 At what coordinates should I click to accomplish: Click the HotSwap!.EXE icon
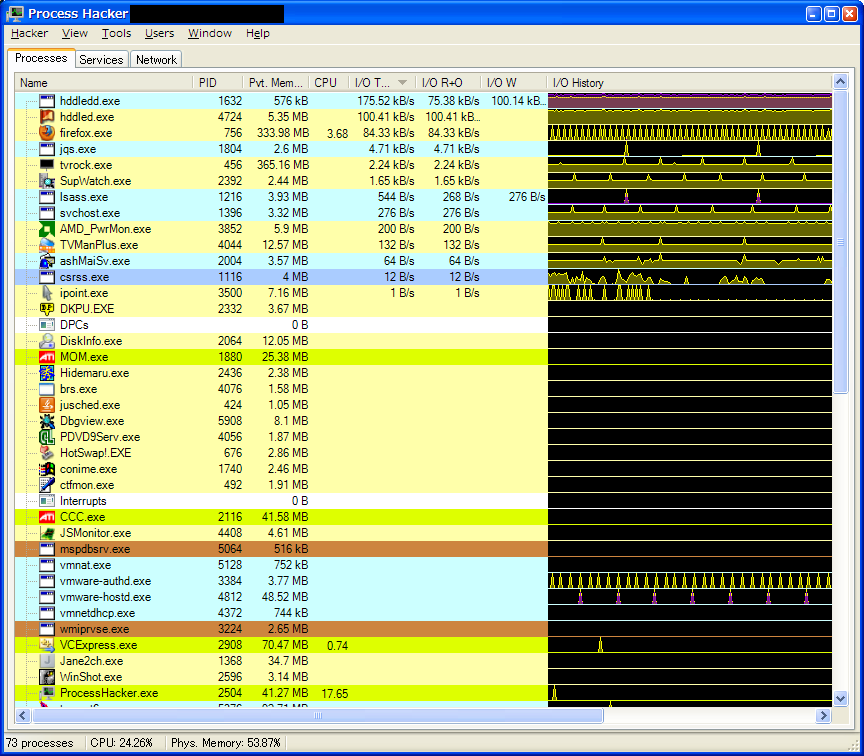[x=47, y=453]
